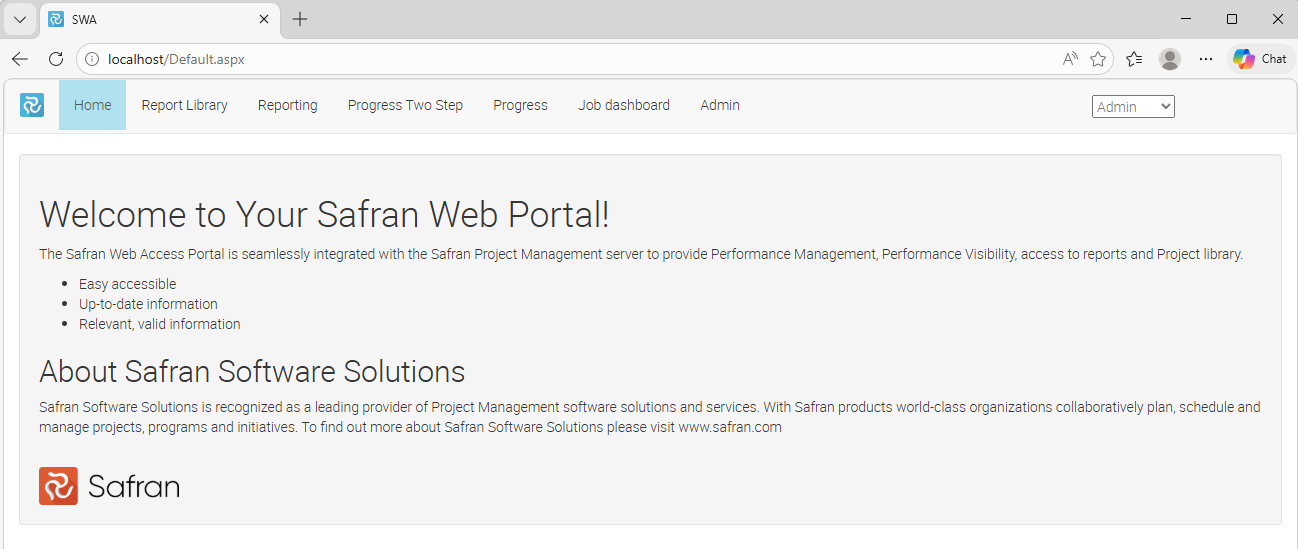Close the SWA browser tab
The image size is (1298, 549).
(264, 19)
